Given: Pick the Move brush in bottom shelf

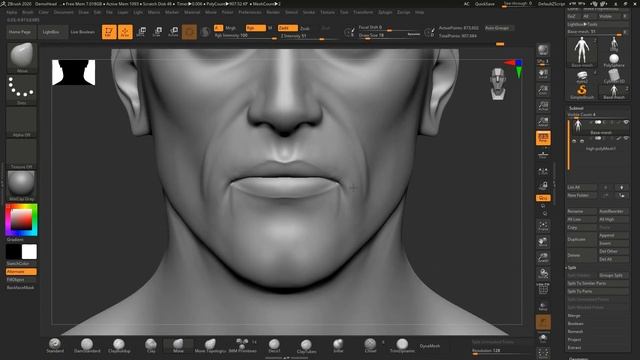Looking at the screenshot, I should pos(178,345).
